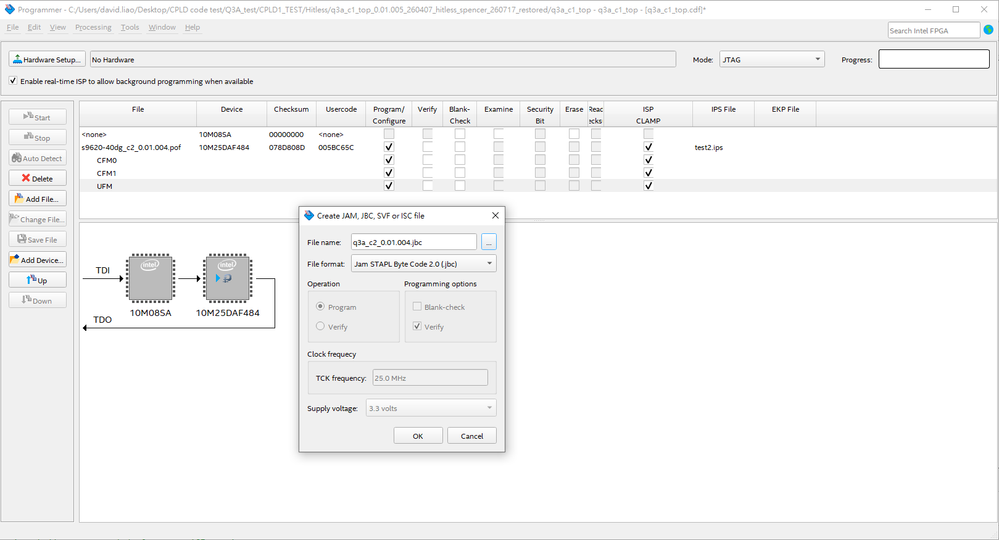The image size is (999, 540).
Task: Click the Change File button
Action: (38, 219)
